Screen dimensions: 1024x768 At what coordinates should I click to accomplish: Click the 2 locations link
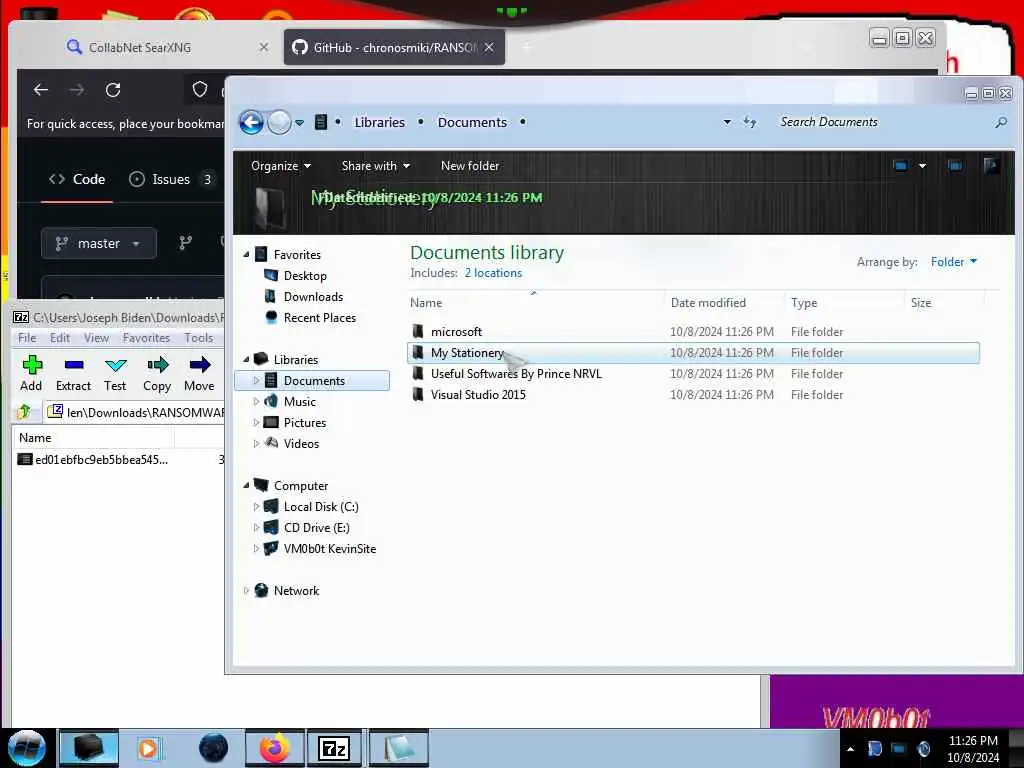pos(493,273)
